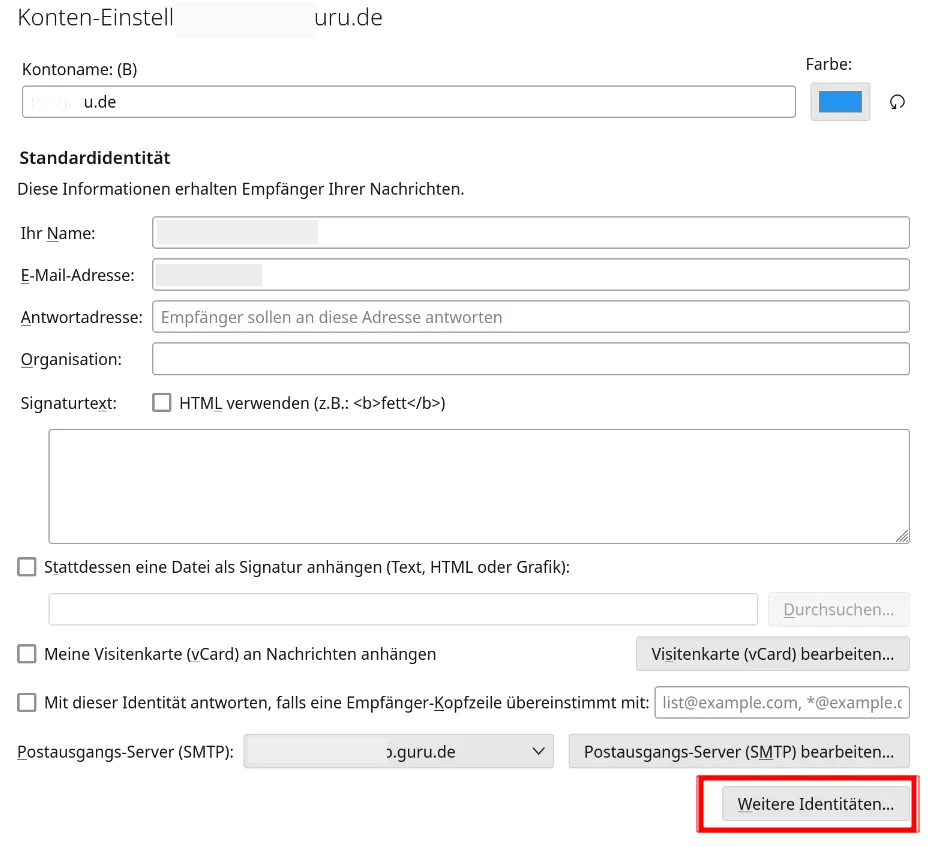Screen dimensions: 928x847
Task: Enable the HTML verwenden checkbox
Action: (162, 402)
